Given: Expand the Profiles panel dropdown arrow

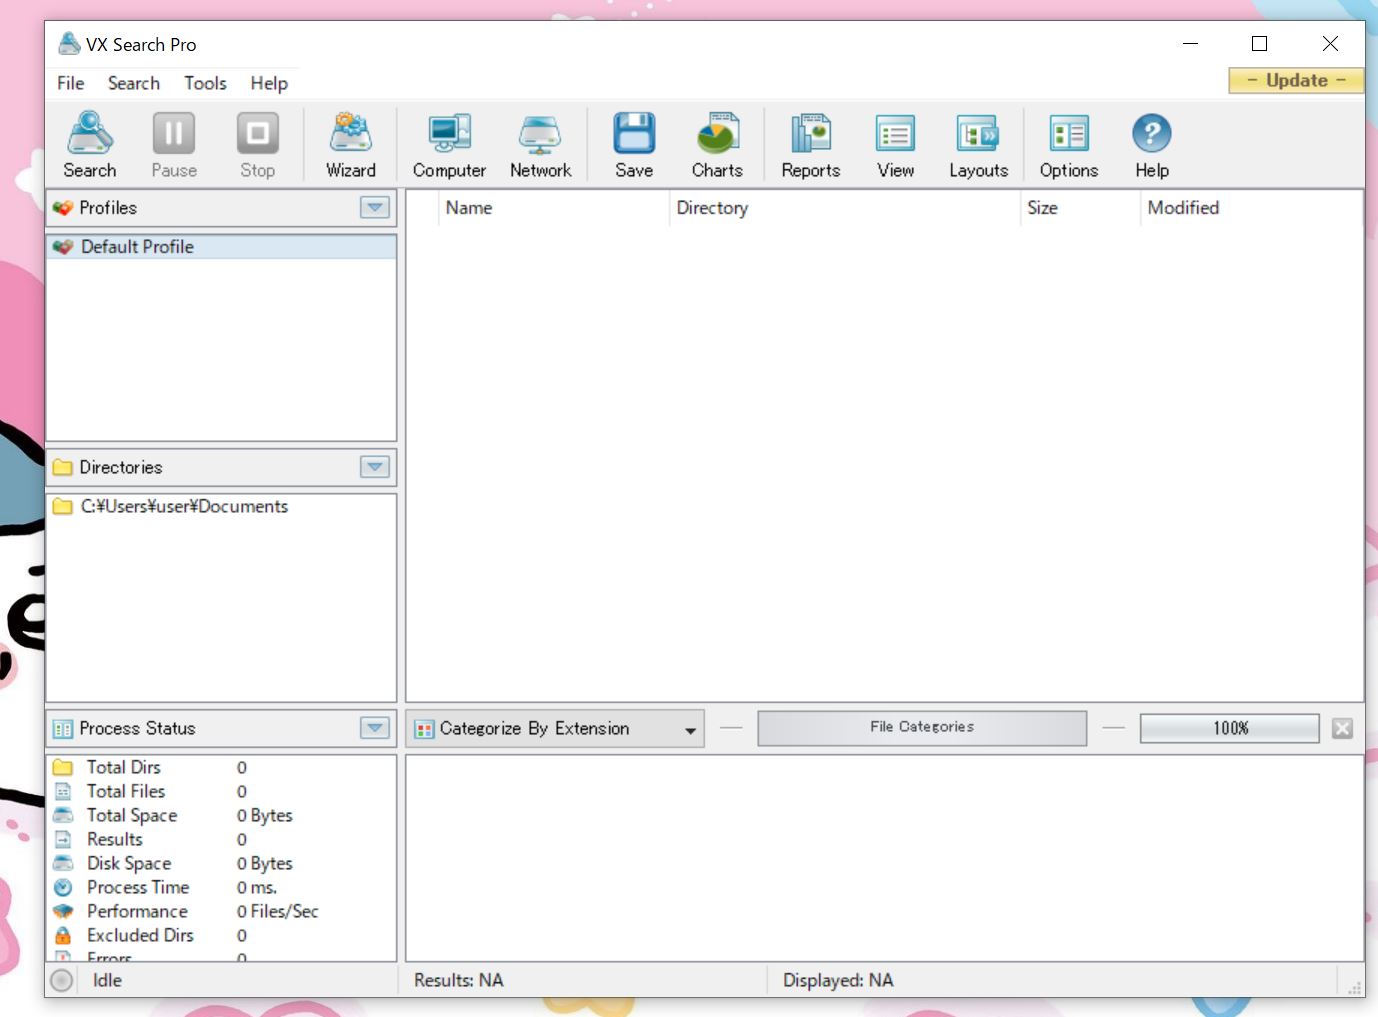Looking at the screenshot, I should pyautogui.click(x=375, y=208).
